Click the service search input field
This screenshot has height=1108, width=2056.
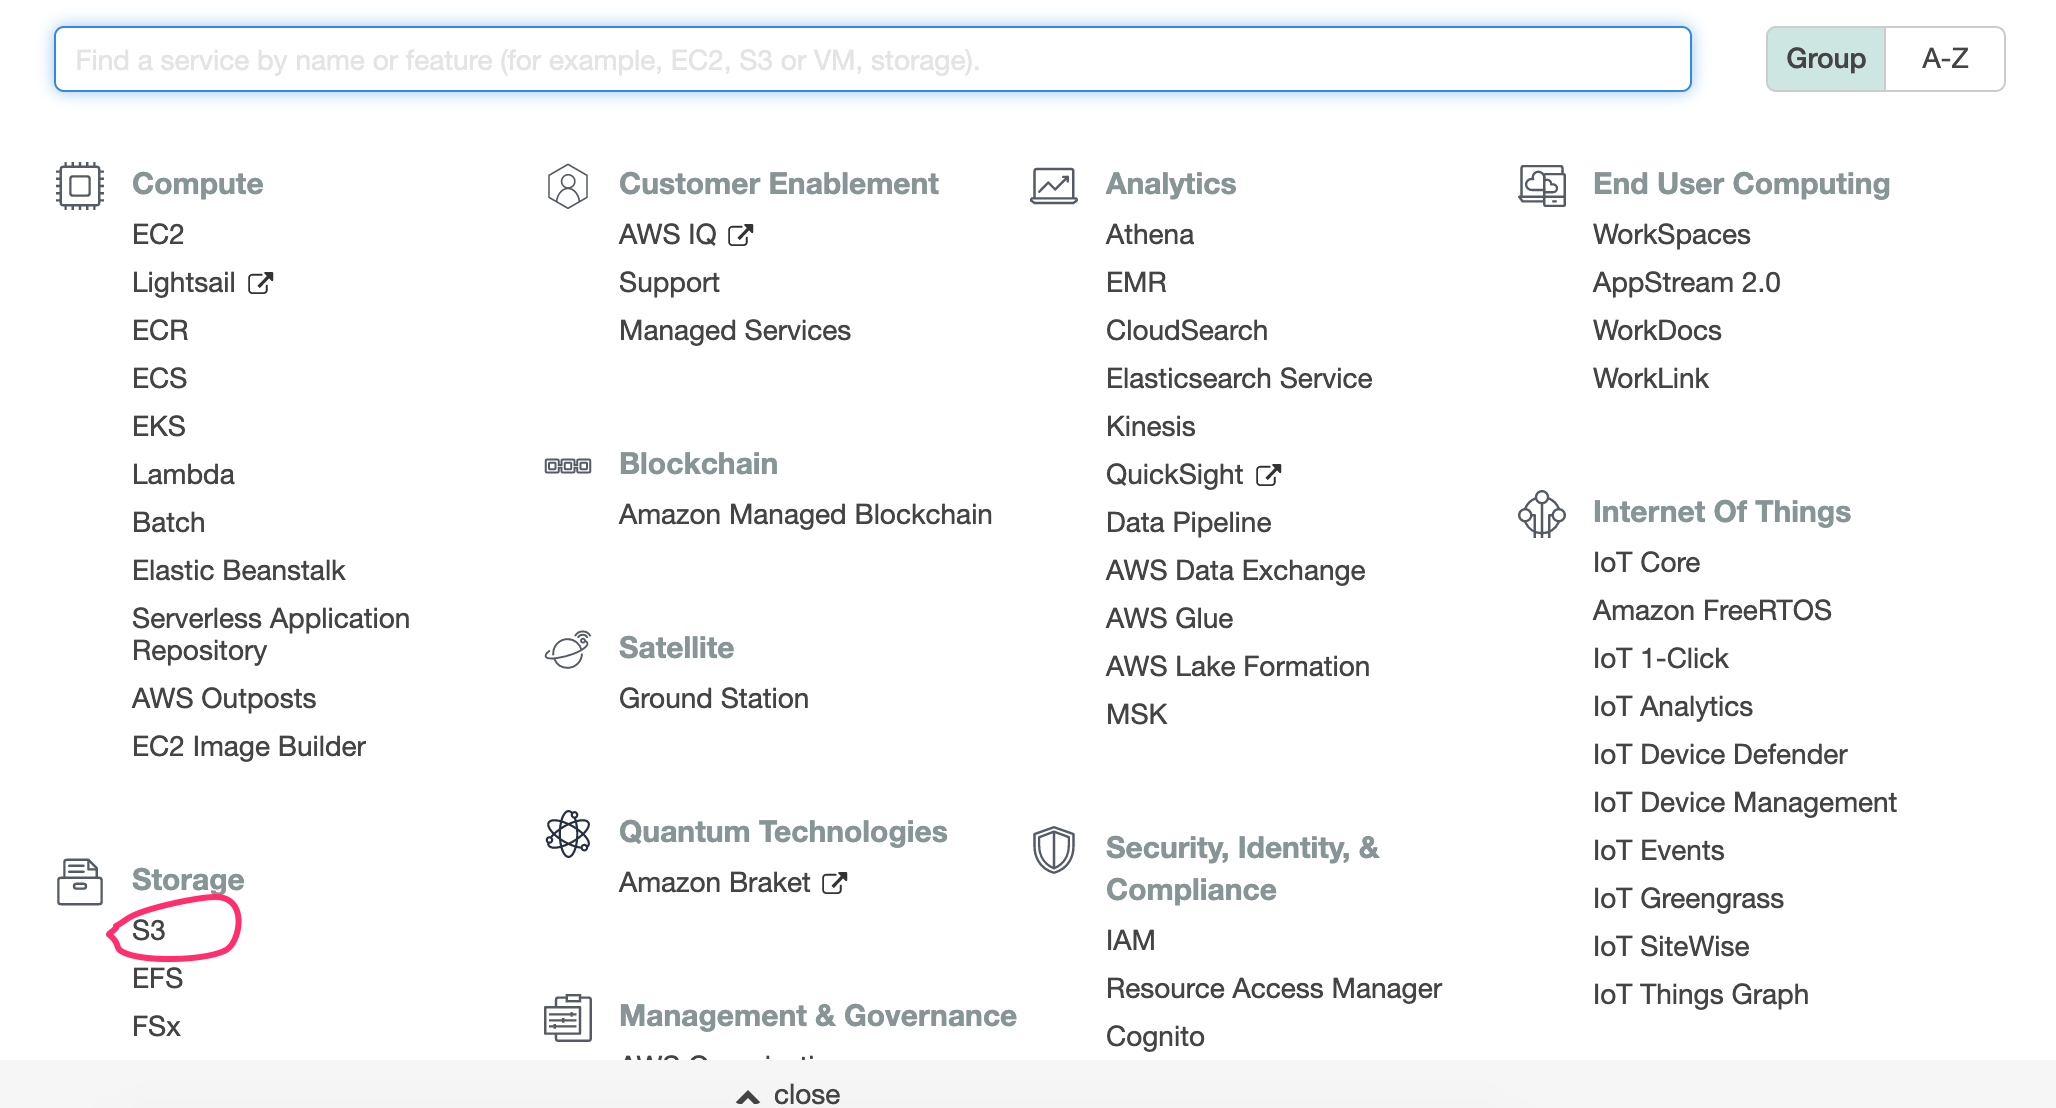872,59
